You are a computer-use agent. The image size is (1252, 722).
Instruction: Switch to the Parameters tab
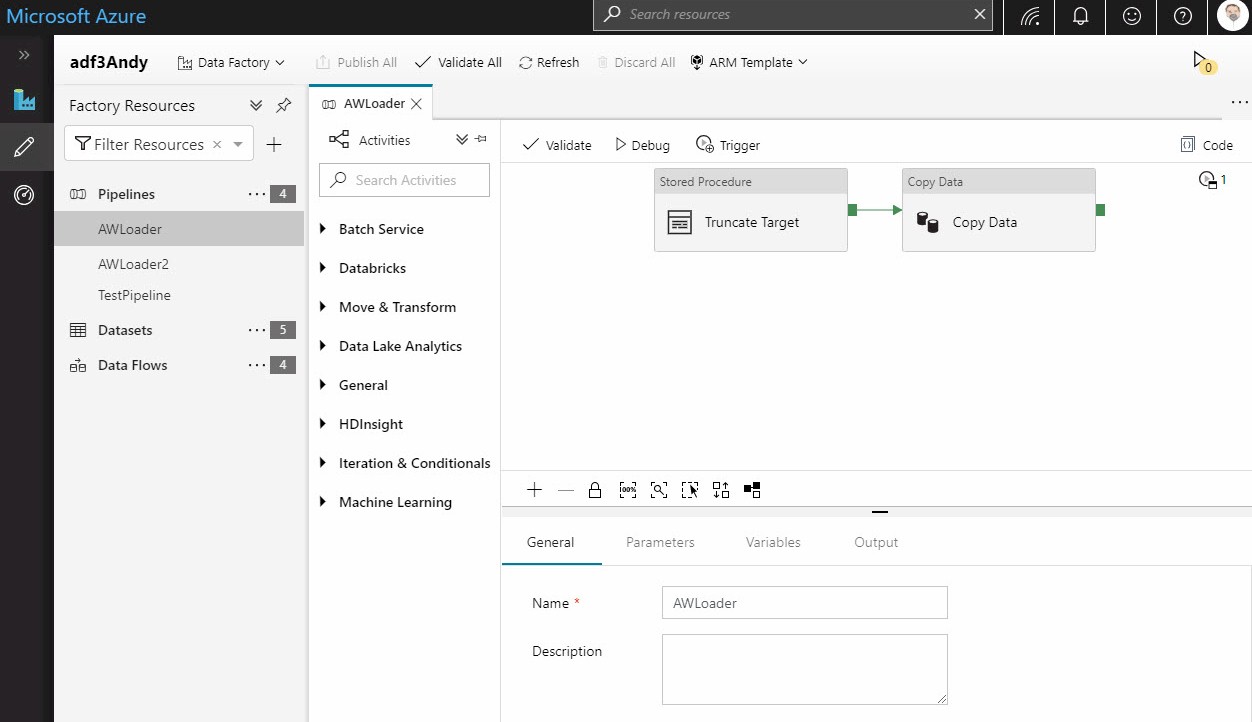click(x=660, y=542)
